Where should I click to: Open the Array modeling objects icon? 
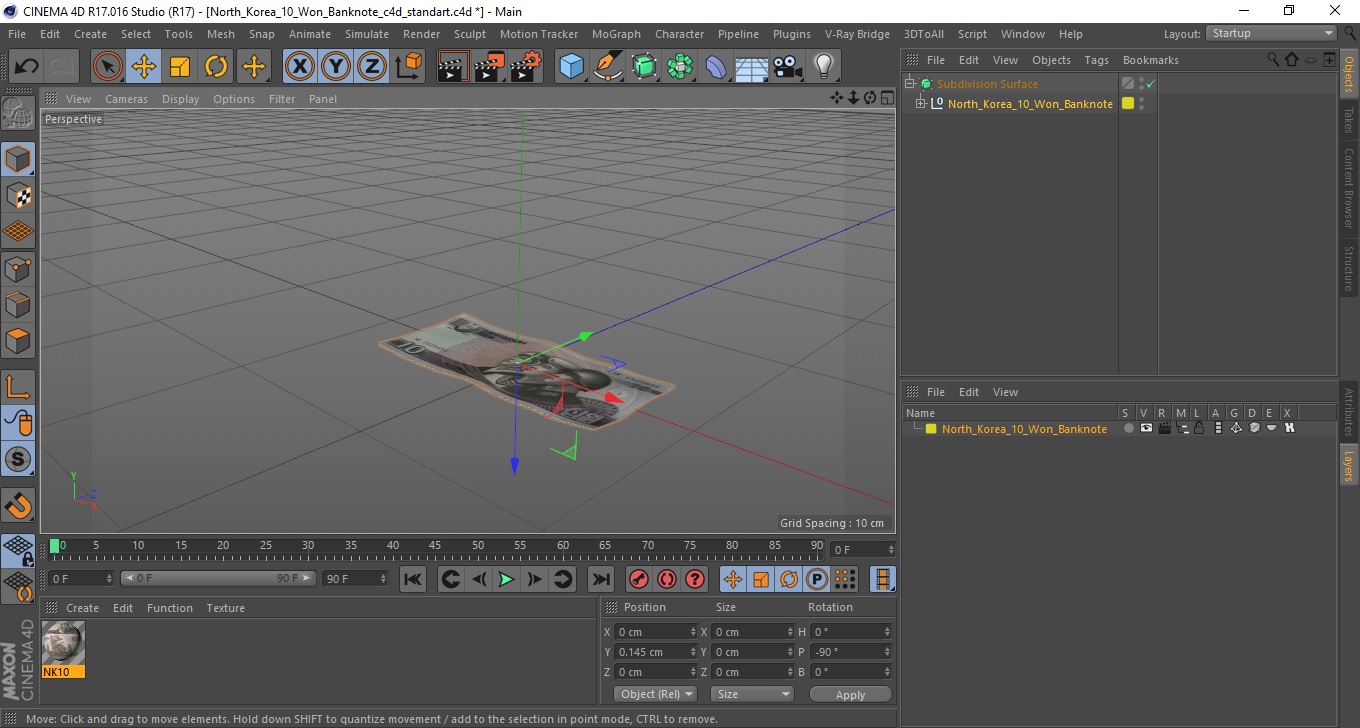coord(680,67)
